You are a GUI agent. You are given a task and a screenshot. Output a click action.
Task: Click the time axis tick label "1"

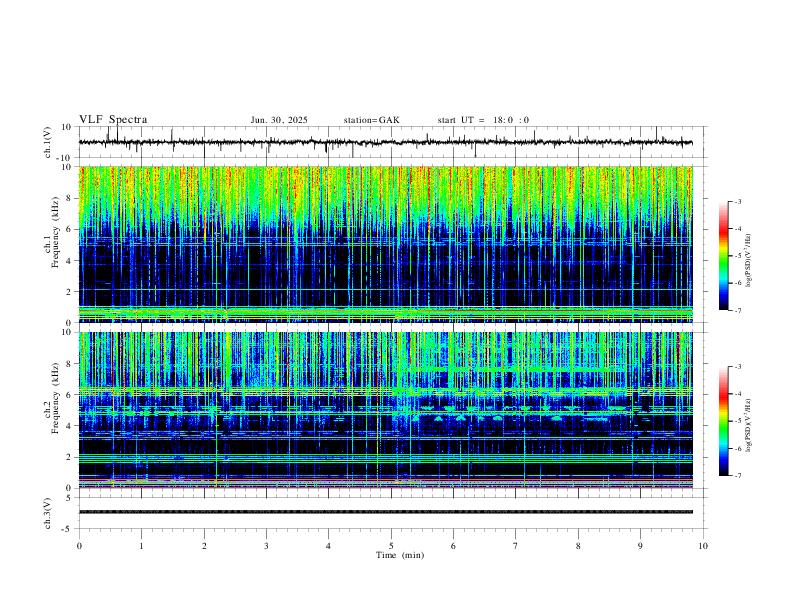coord(141,546)
